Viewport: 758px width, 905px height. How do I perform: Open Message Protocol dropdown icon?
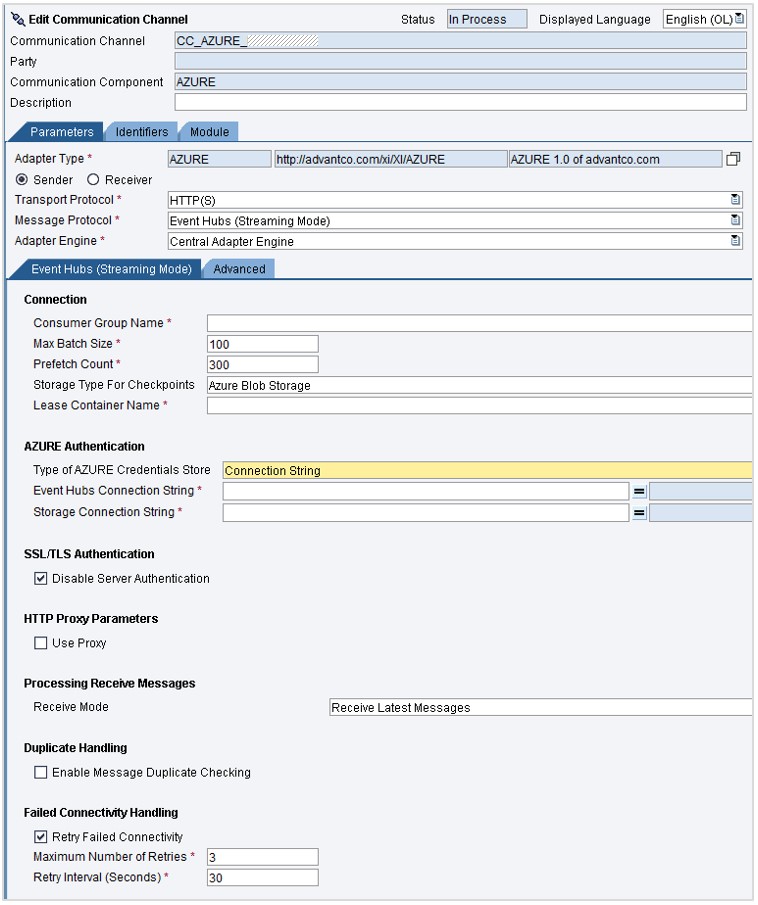735,220
